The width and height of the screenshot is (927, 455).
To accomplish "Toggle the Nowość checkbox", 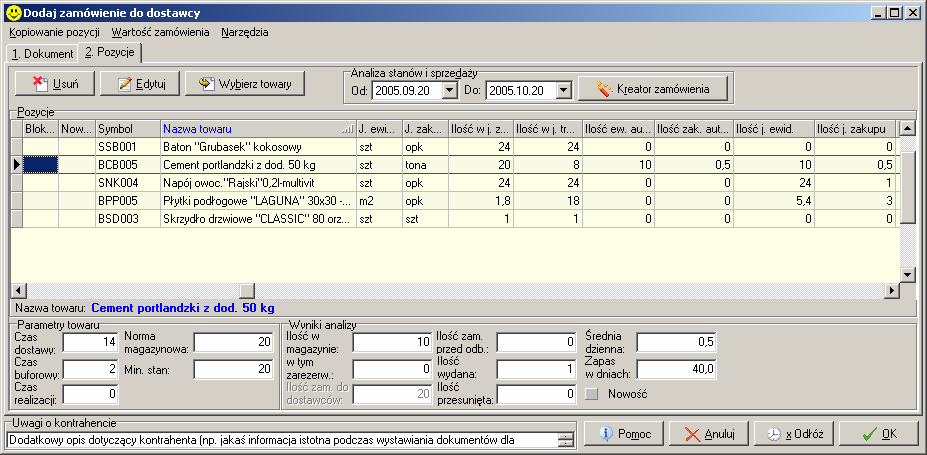I will (592, 394).
